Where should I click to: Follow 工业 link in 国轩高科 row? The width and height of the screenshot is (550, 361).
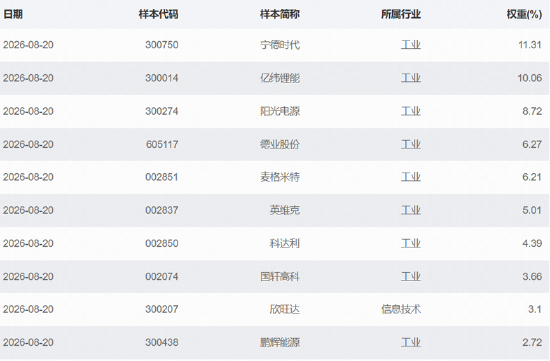pos(411,276)
